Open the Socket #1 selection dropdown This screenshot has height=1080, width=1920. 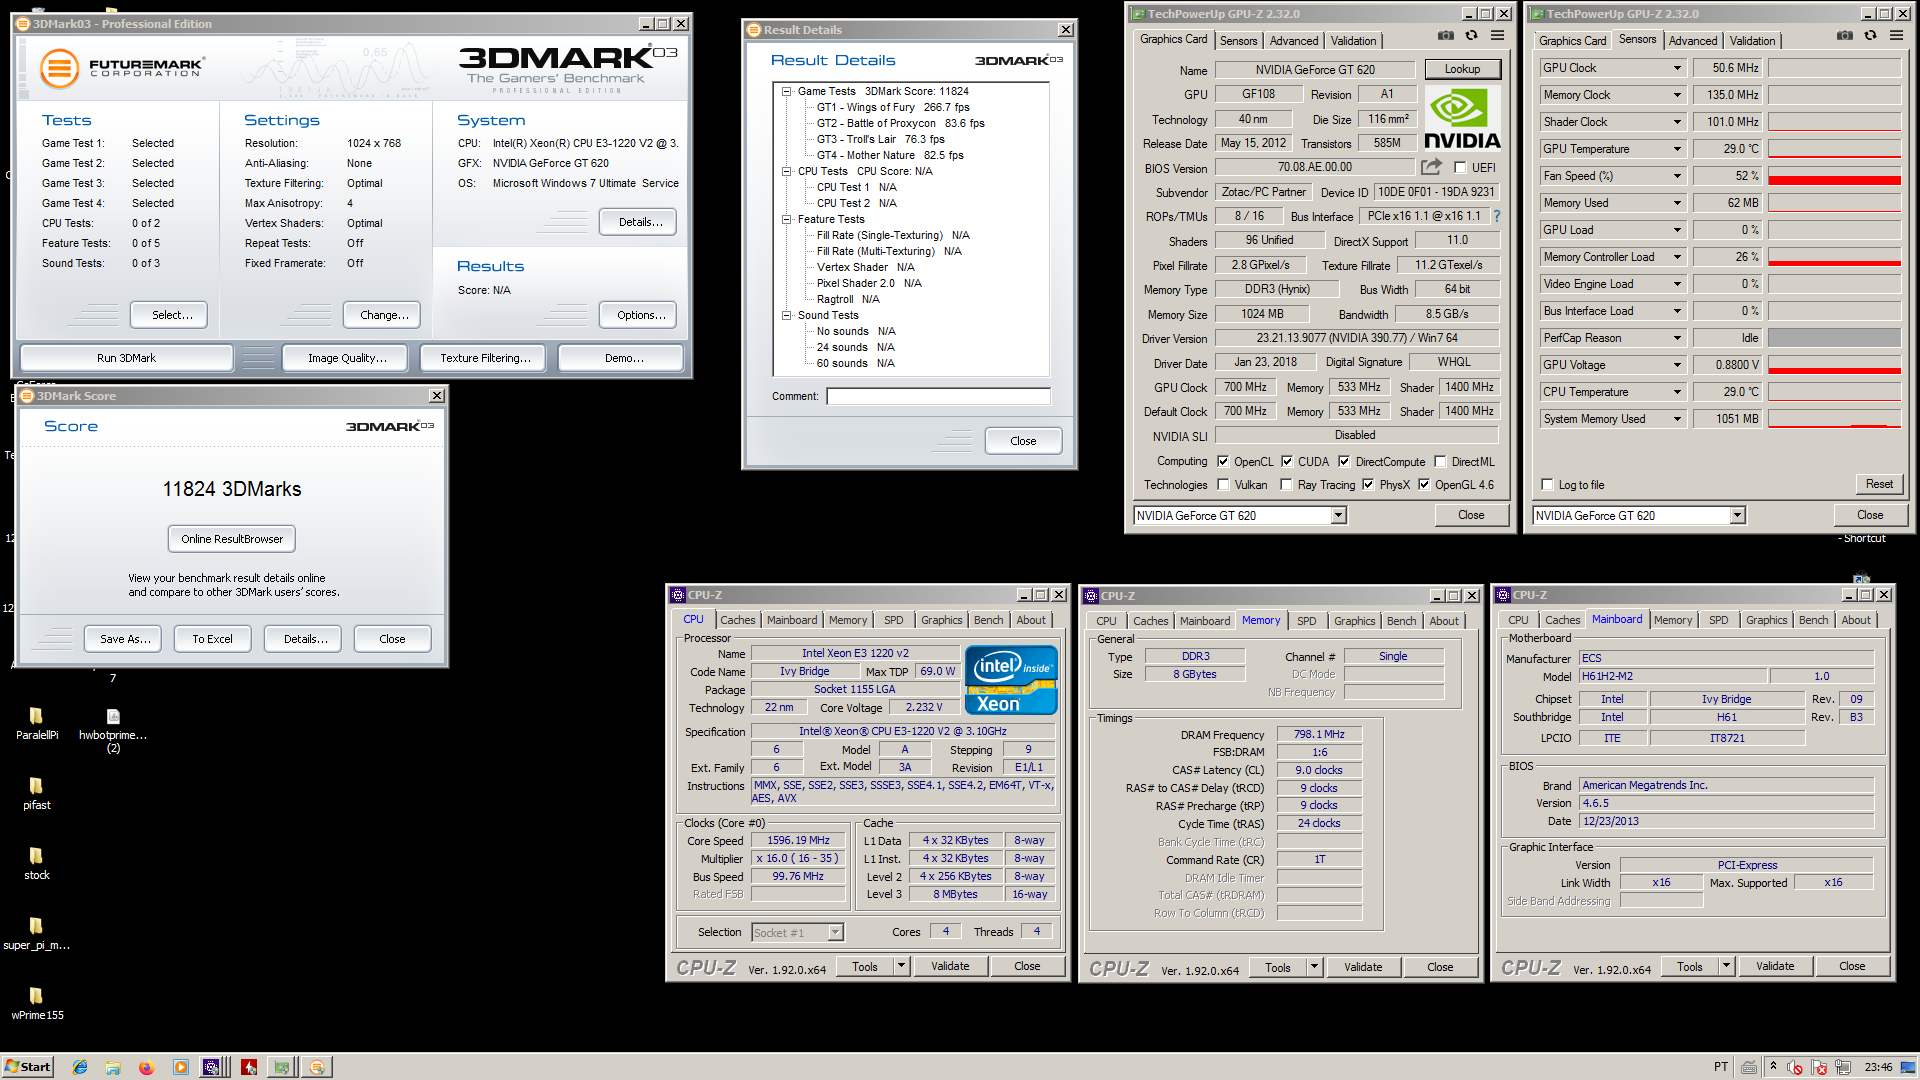pos(835,933)
